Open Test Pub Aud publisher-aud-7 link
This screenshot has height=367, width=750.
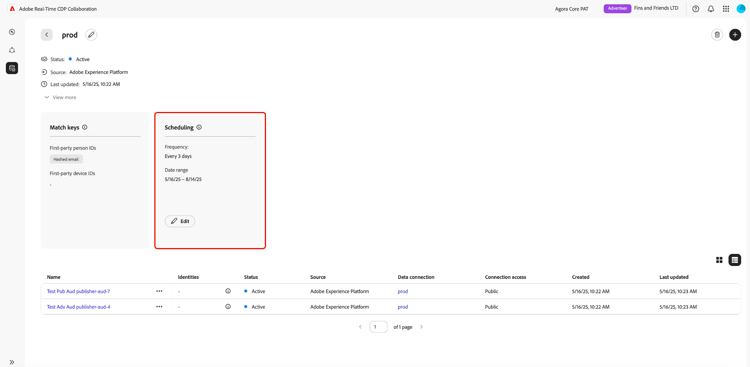pos(78,291)
